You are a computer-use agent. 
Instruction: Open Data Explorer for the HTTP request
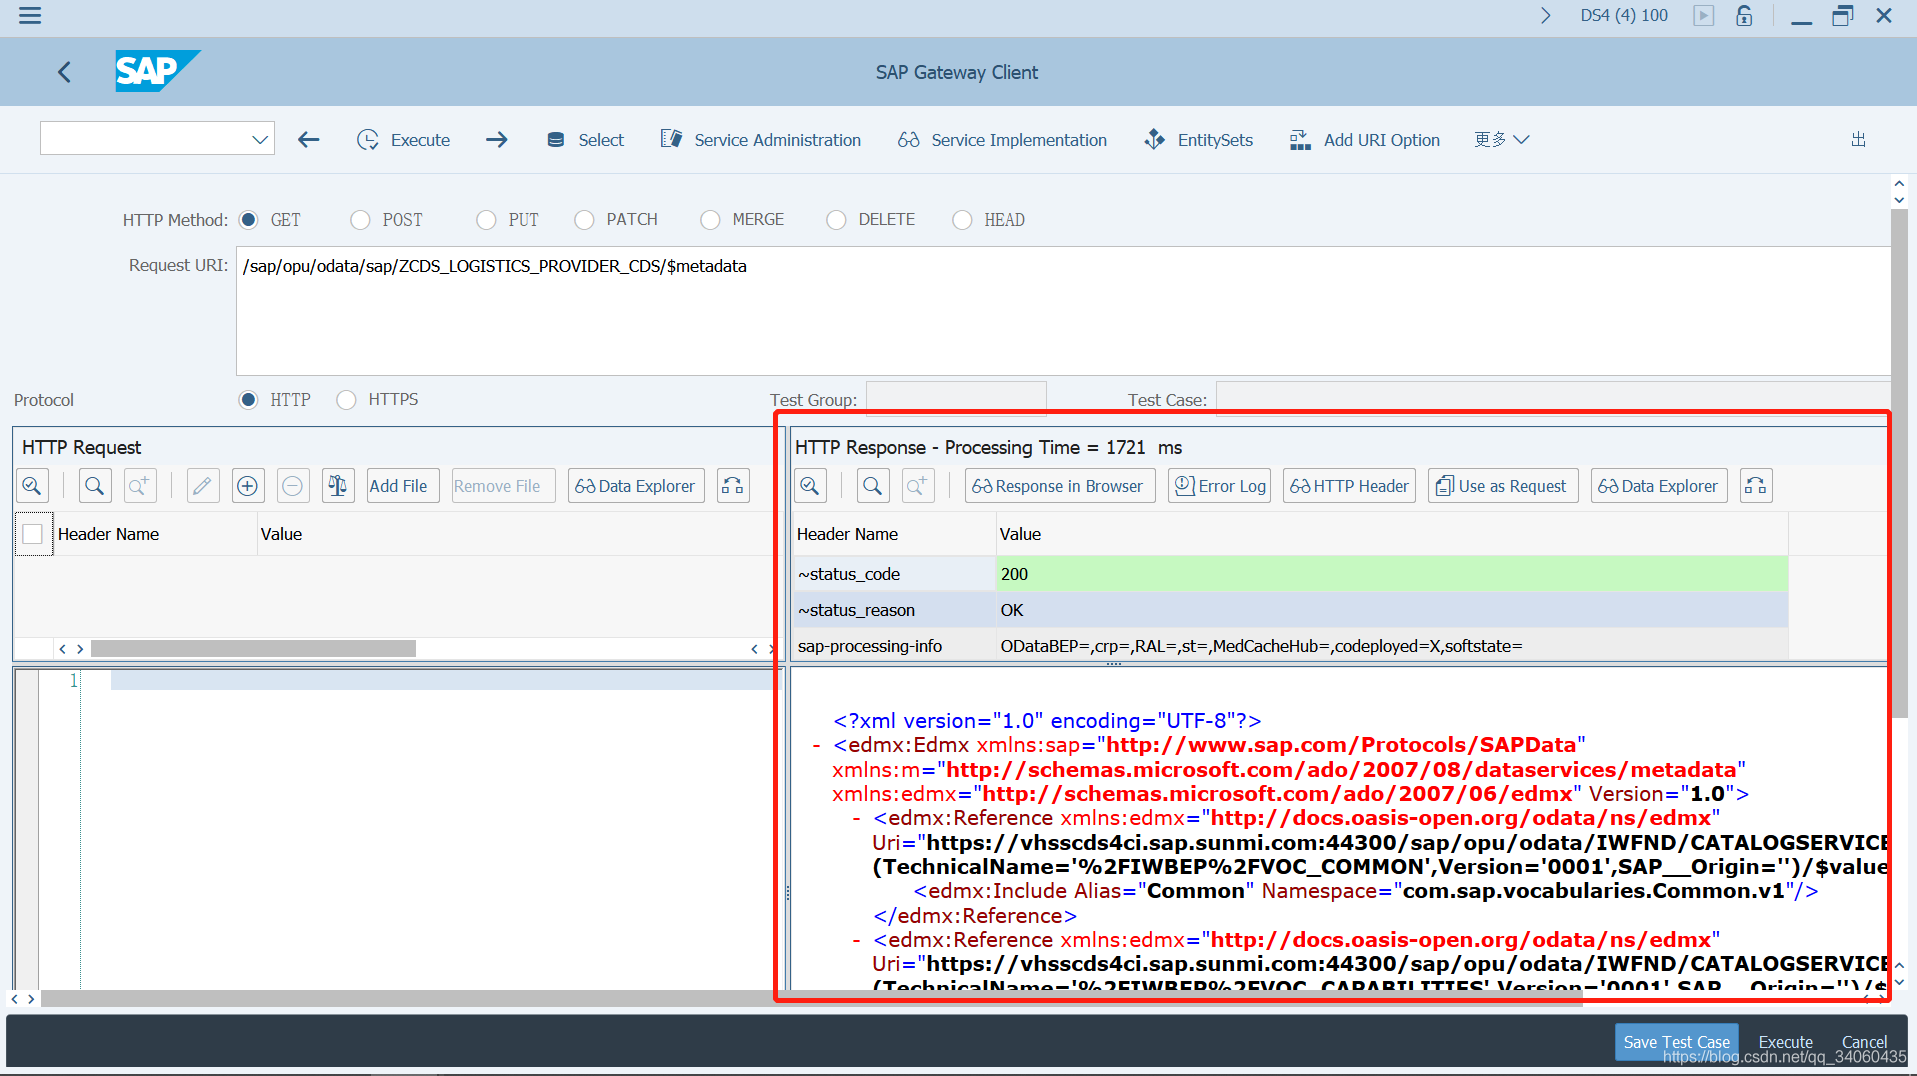(635, 485)
